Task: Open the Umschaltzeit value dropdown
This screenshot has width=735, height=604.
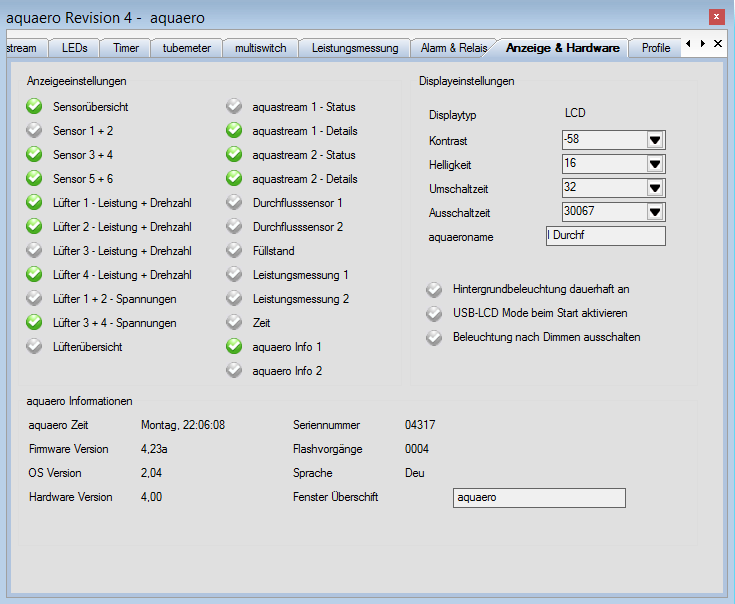Action: pos(655,188)
